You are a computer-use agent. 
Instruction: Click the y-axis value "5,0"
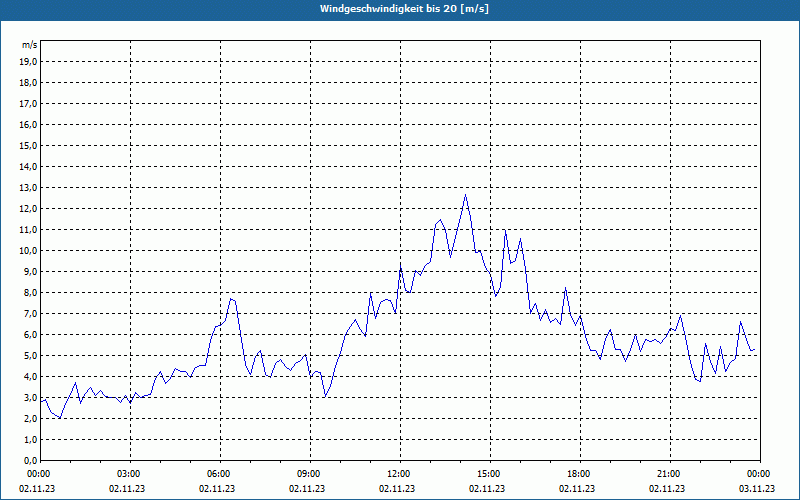pyautogui.click(x=31, y=356)
